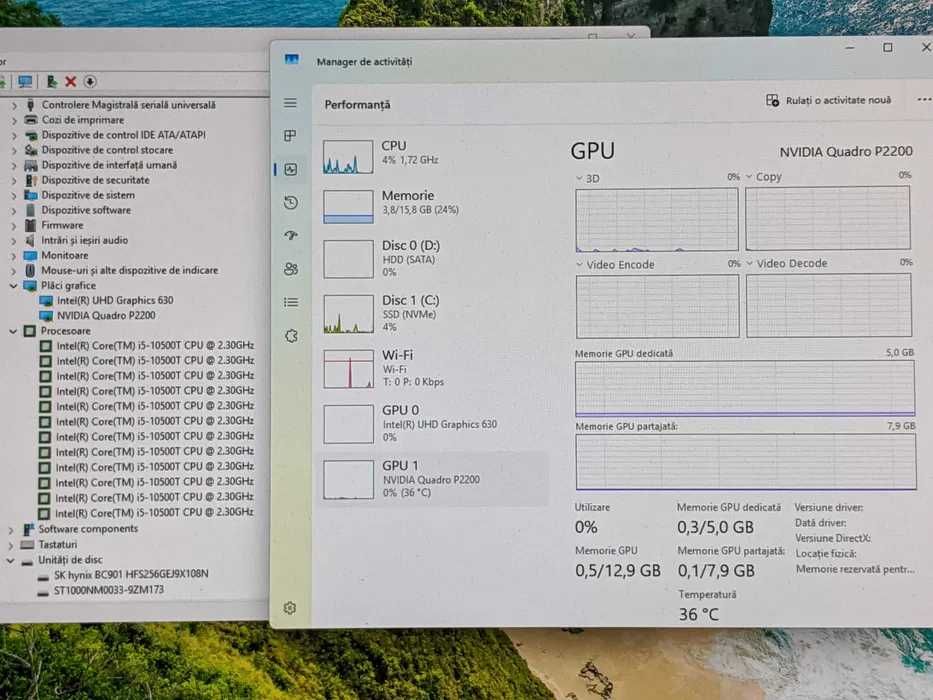Select GPU 1 NVIDIA Quadro P2200 entry
933x700 pixels.
pos(434,479)
